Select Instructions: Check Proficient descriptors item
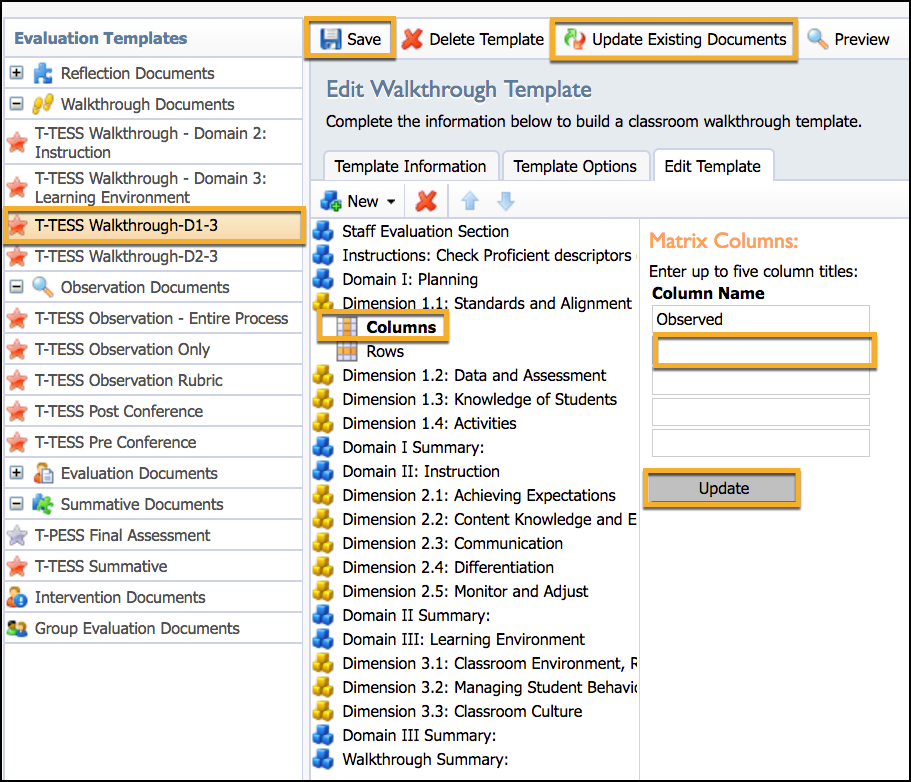Screen dimensions: 911x782 tap(487, 255)
